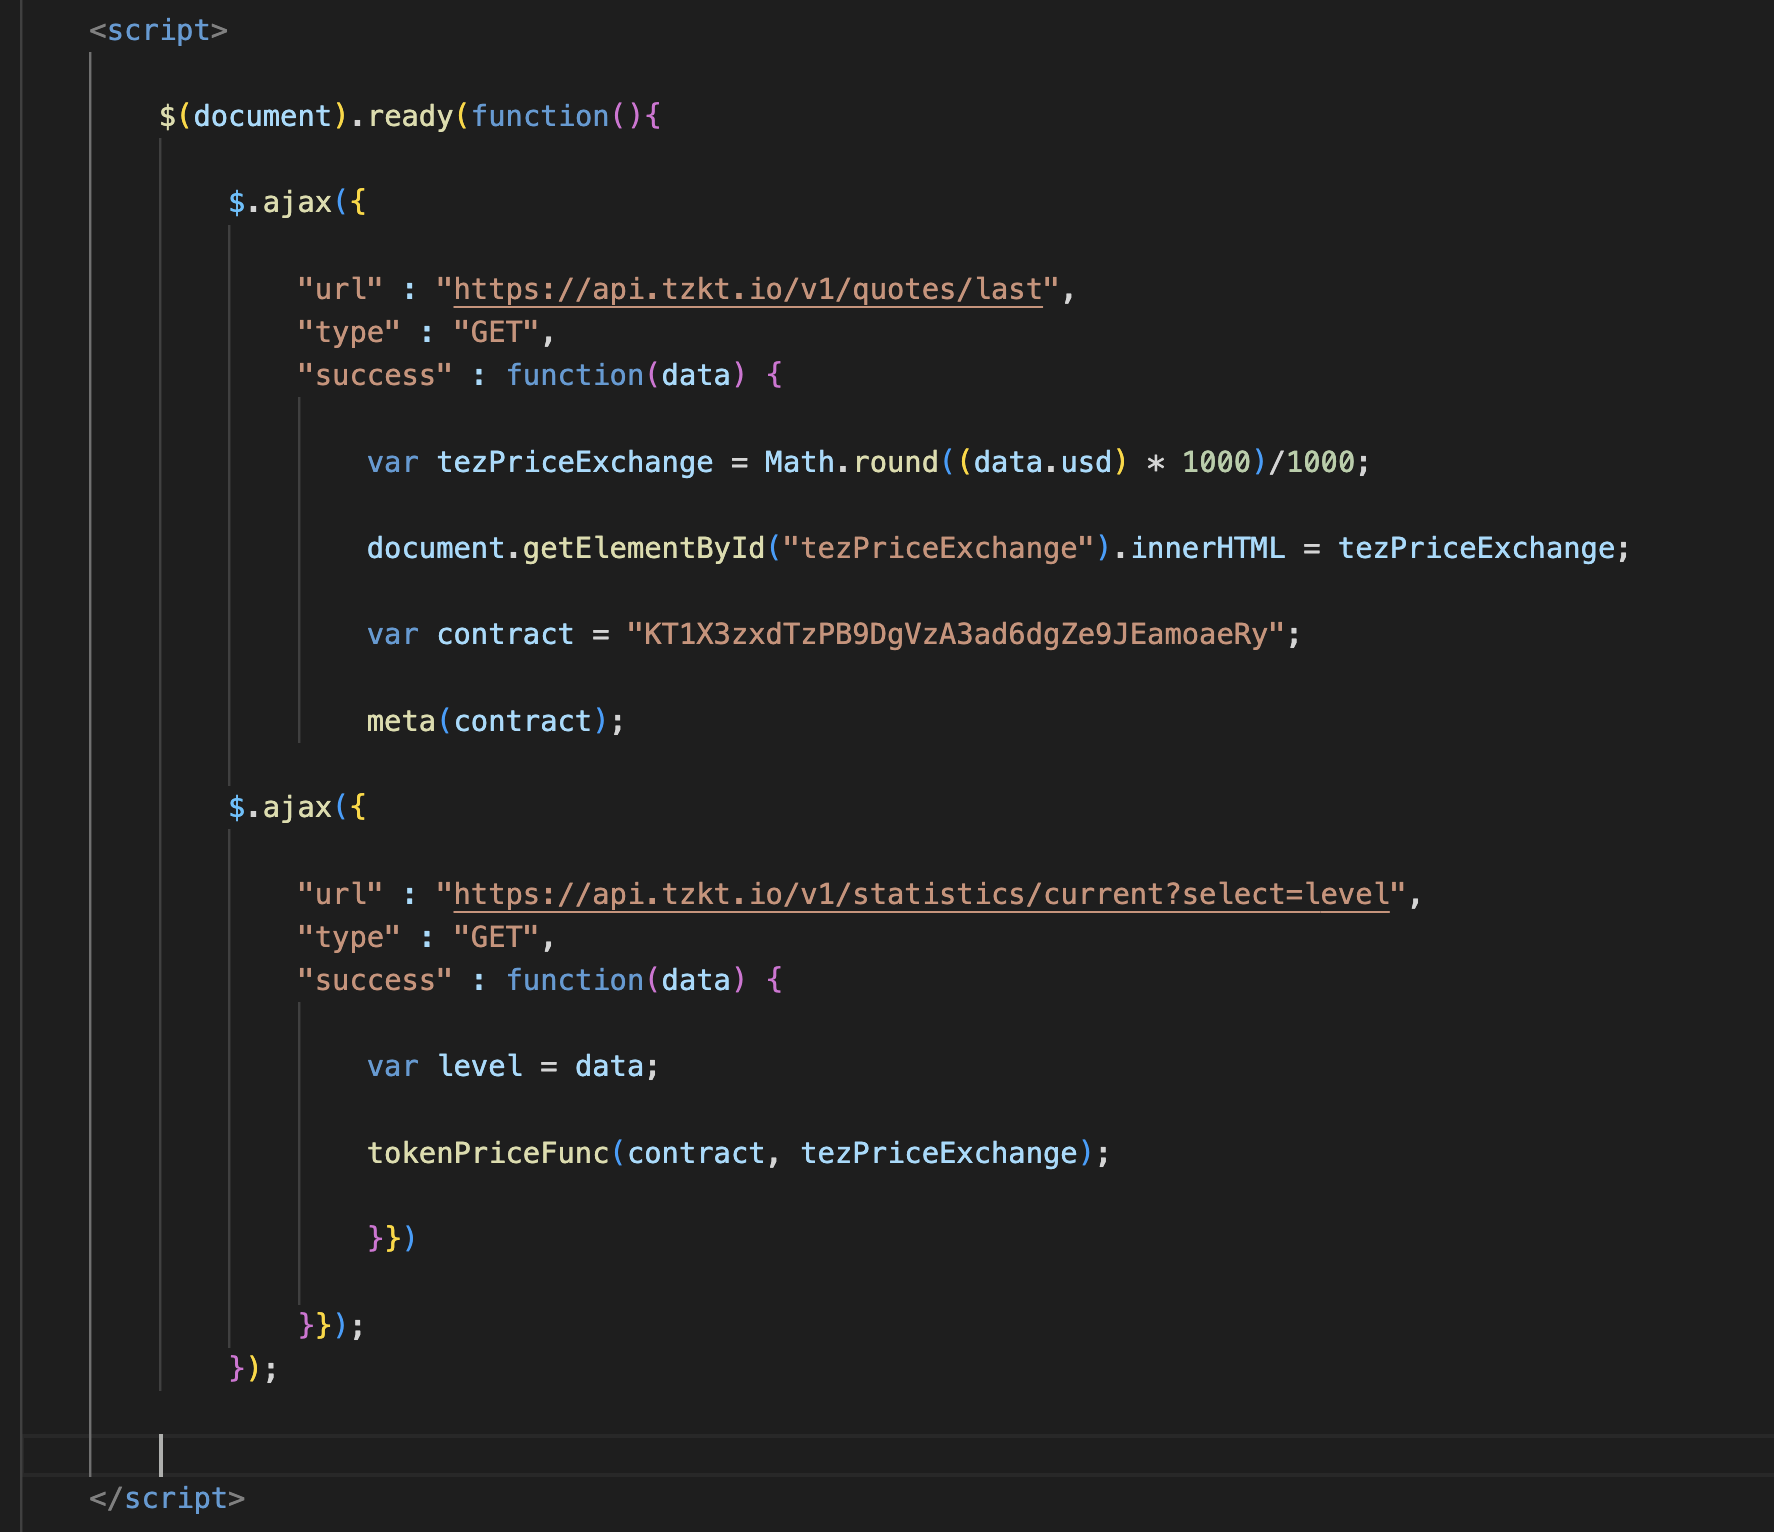Click the closing script tag
Image resolution: width=1774 pixels, height=1532 pixels.
pos(166,1498)
